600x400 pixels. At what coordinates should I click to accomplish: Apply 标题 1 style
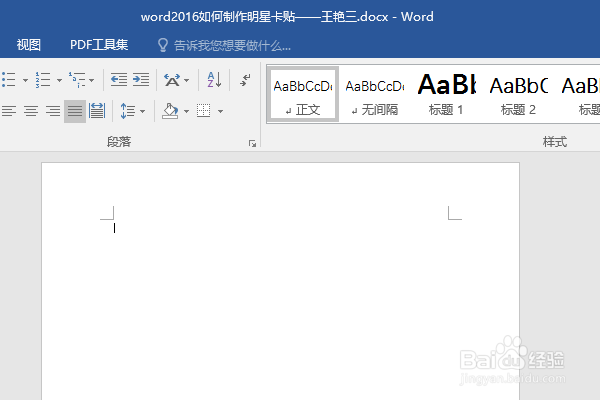446,94
